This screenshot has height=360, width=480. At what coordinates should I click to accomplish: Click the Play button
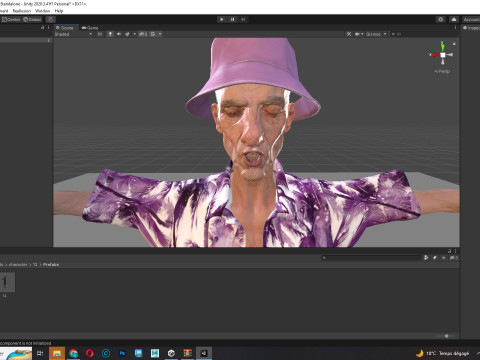tap(222, 19)
